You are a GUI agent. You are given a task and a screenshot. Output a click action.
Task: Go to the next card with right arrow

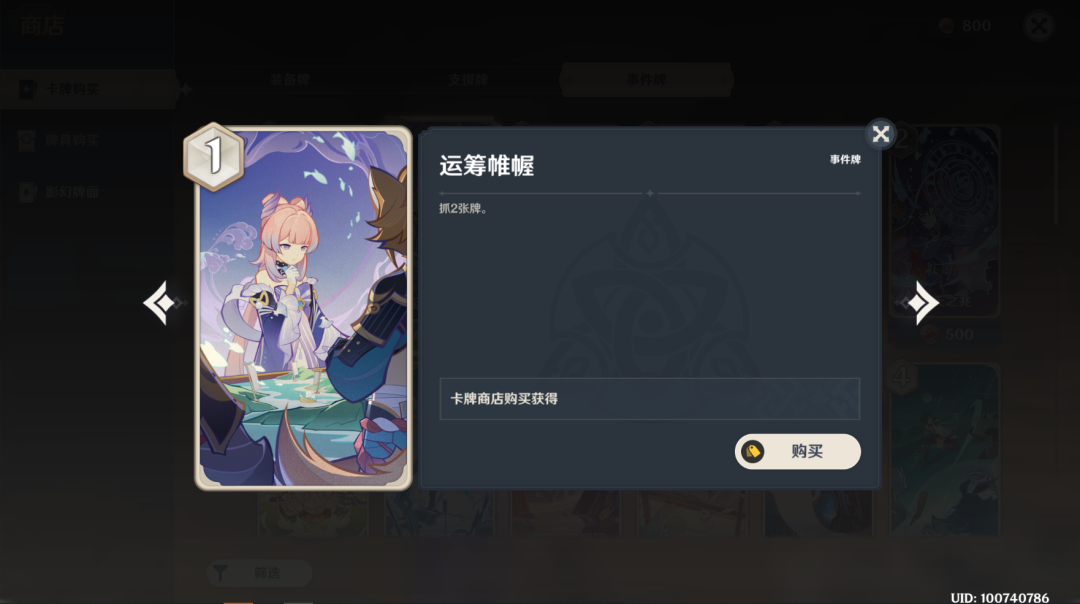(922, 303)
